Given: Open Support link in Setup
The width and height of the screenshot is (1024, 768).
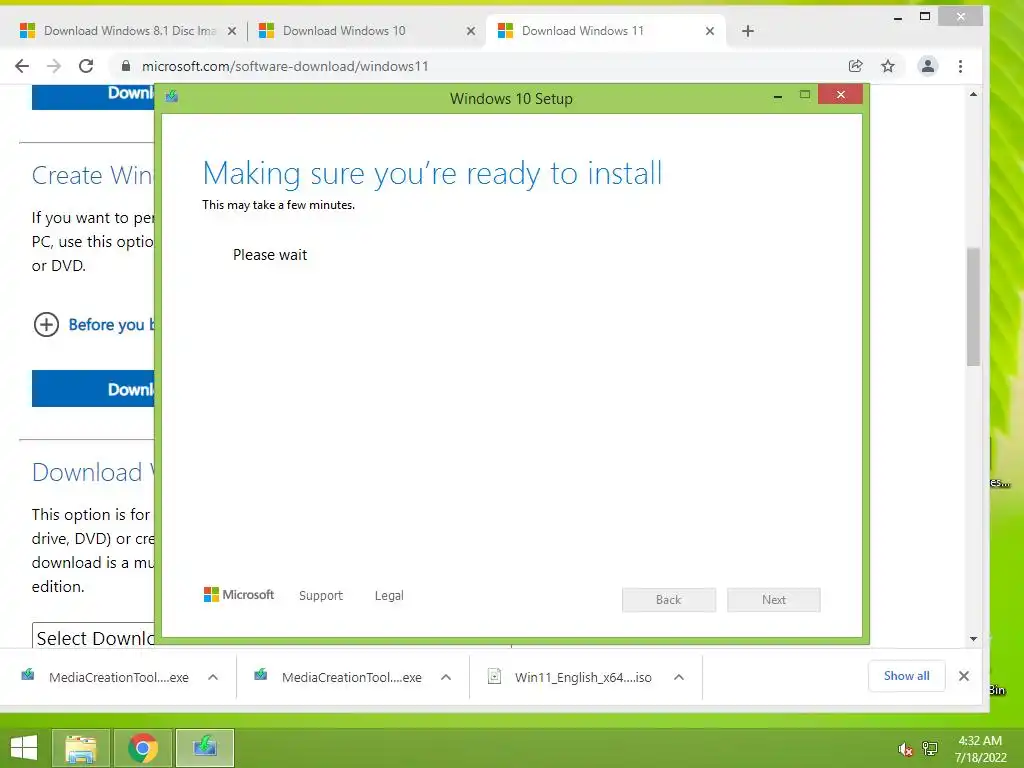Looking at the screenshot, I should [321, 596].
